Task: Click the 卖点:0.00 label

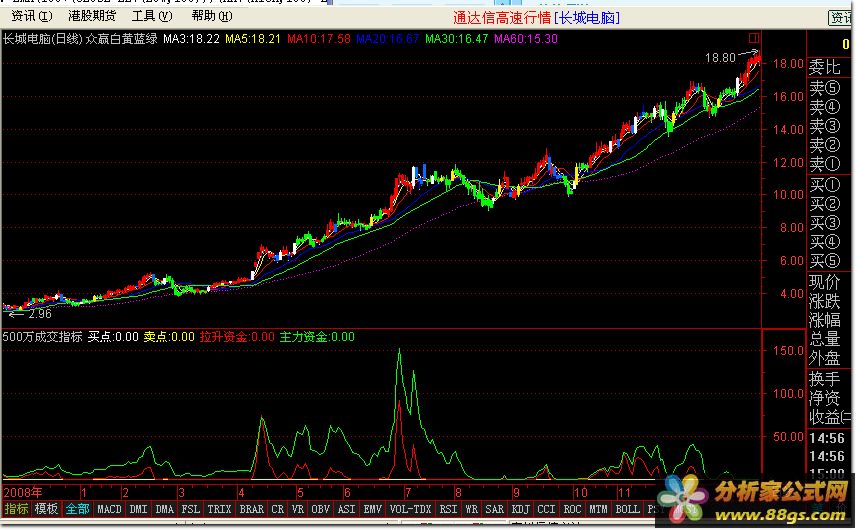Action: (169, 337)
